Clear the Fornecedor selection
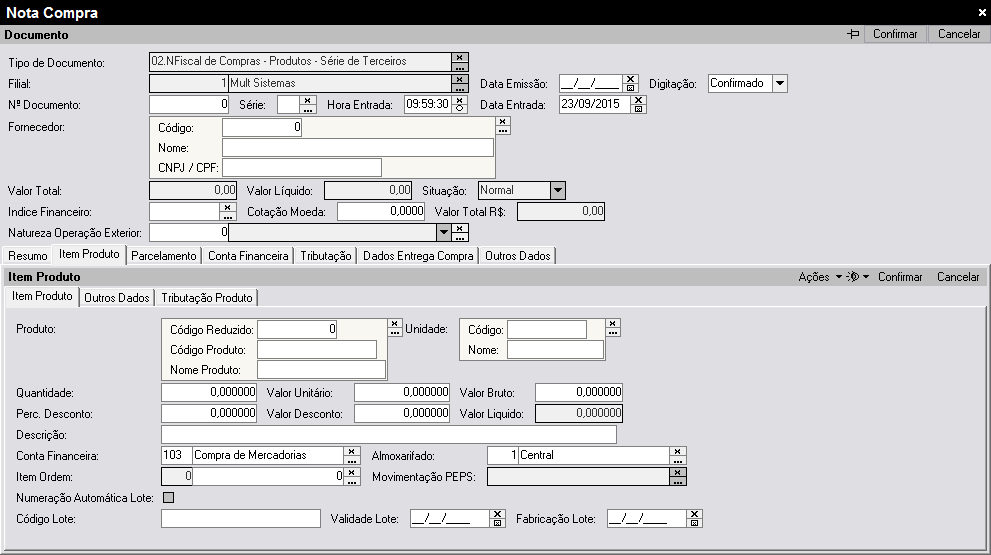 point(502,121)
